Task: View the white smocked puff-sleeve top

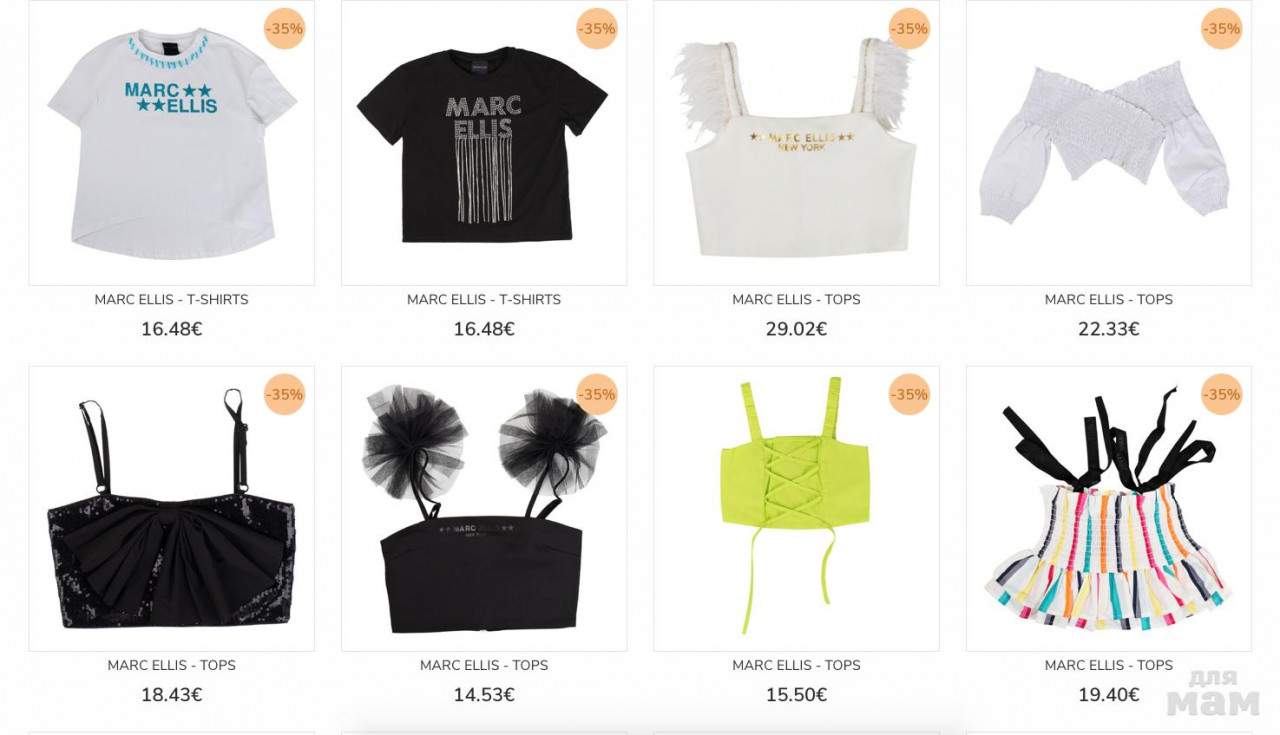Action: point(1109,143)
